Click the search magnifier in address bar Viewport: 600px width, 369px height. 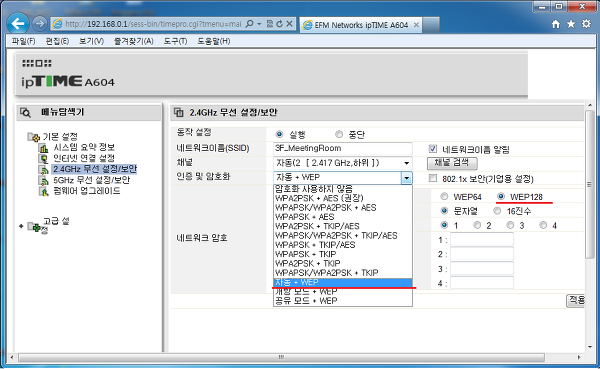point(249,24)
